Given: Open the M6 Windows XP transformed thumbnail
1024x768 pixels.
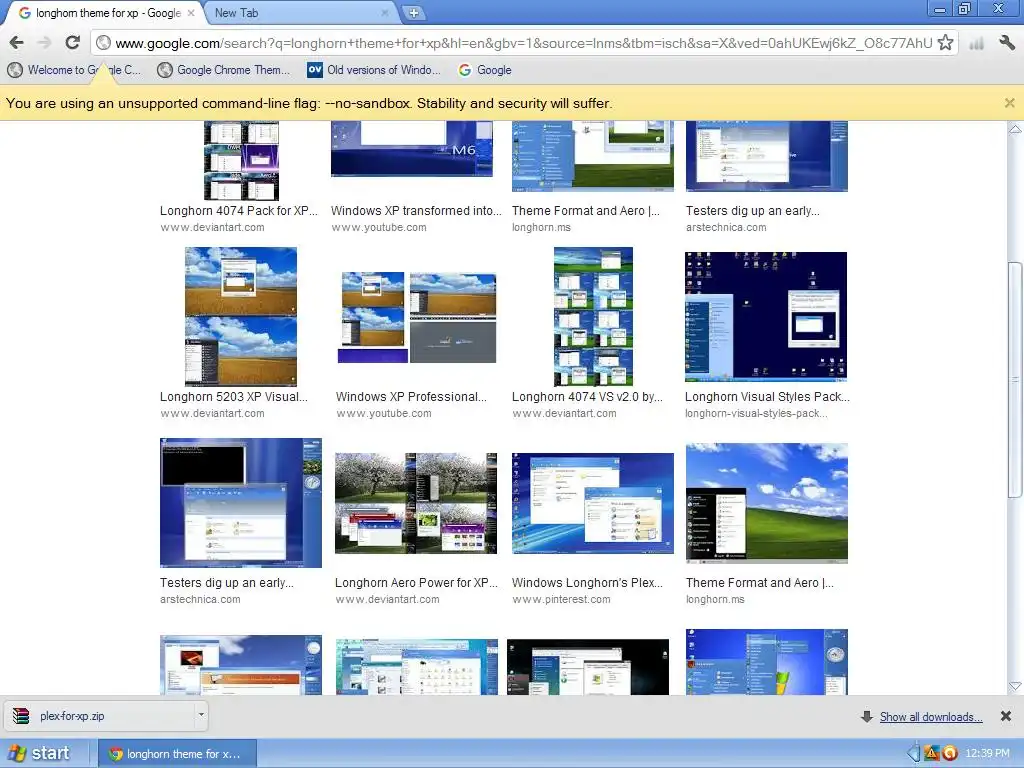Looking at the screenshot, I should pyautogui.click(x=412, y=149).
